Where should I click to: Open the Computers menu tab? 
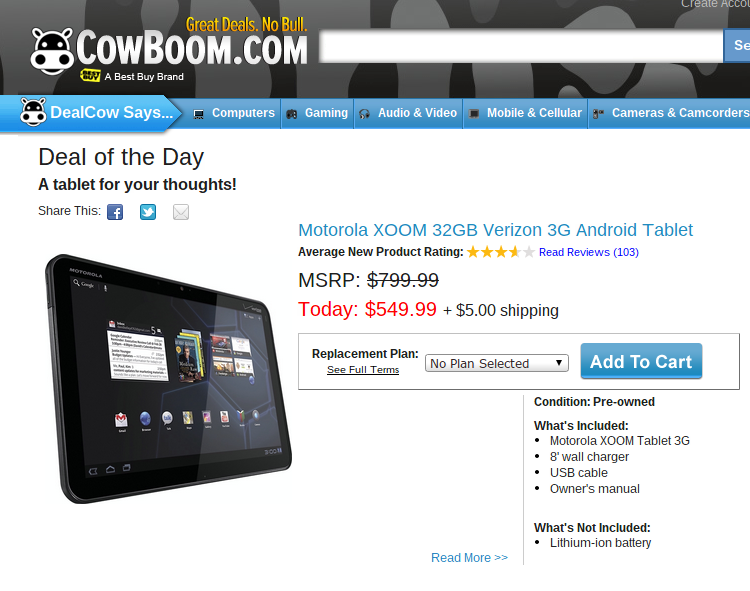[234, 113]
